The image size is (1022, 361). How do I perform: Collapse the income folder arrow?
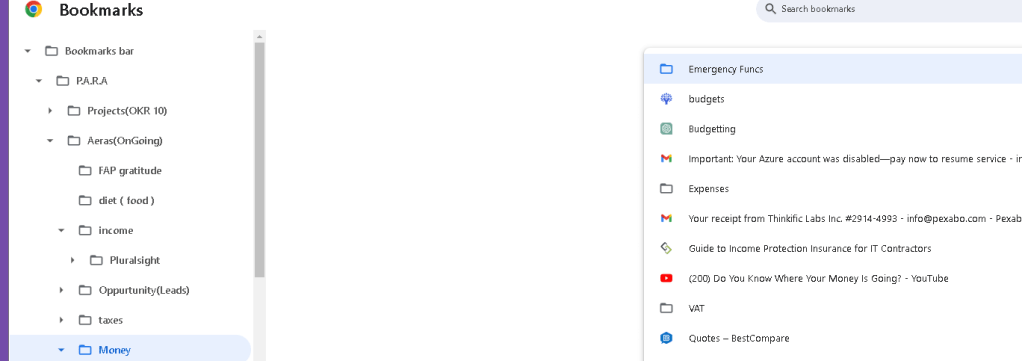click(61, 231)
